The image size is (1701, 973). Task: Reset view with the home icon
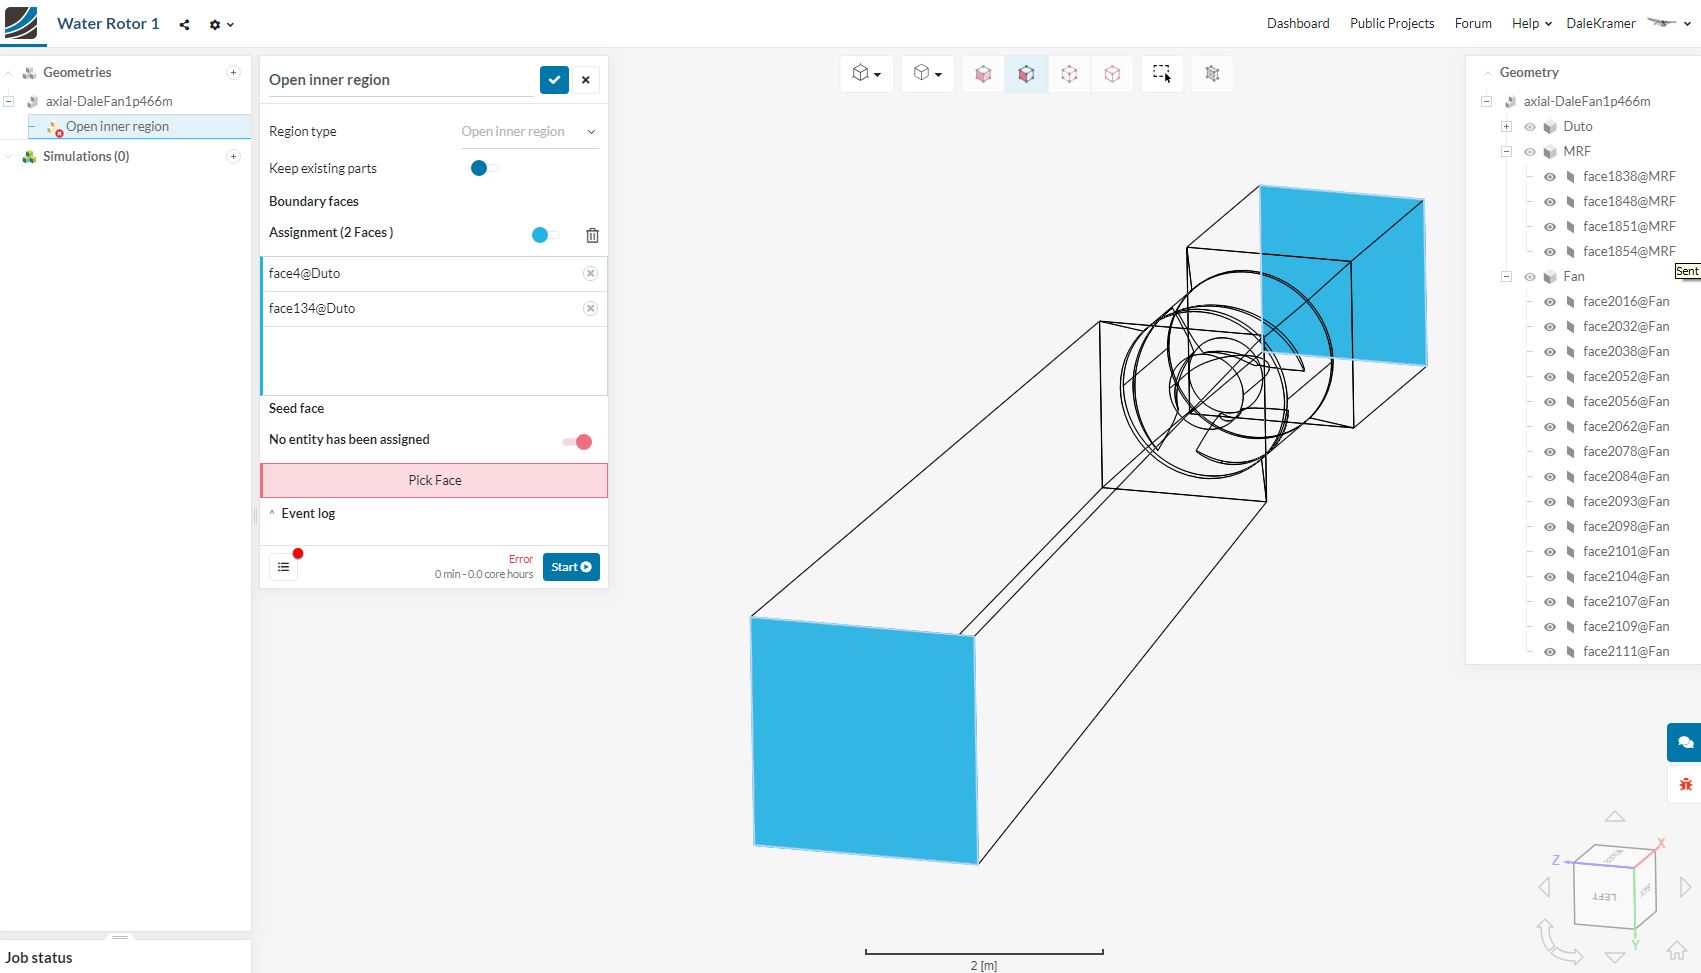point(1677,951)
